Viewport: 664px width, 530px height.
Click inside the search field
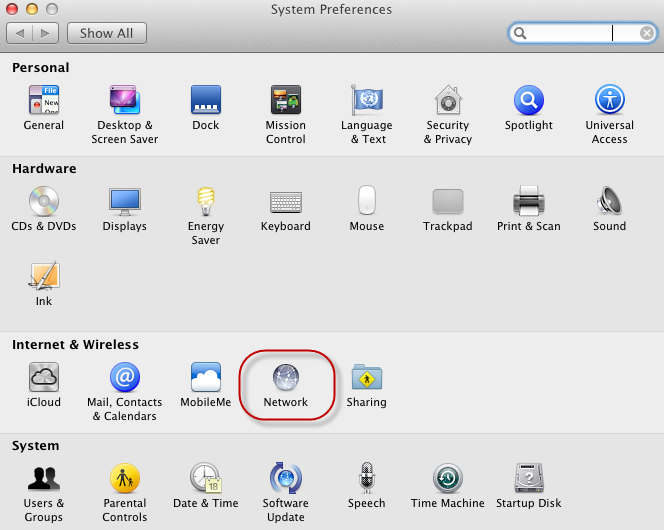click(x=583, y=33)
